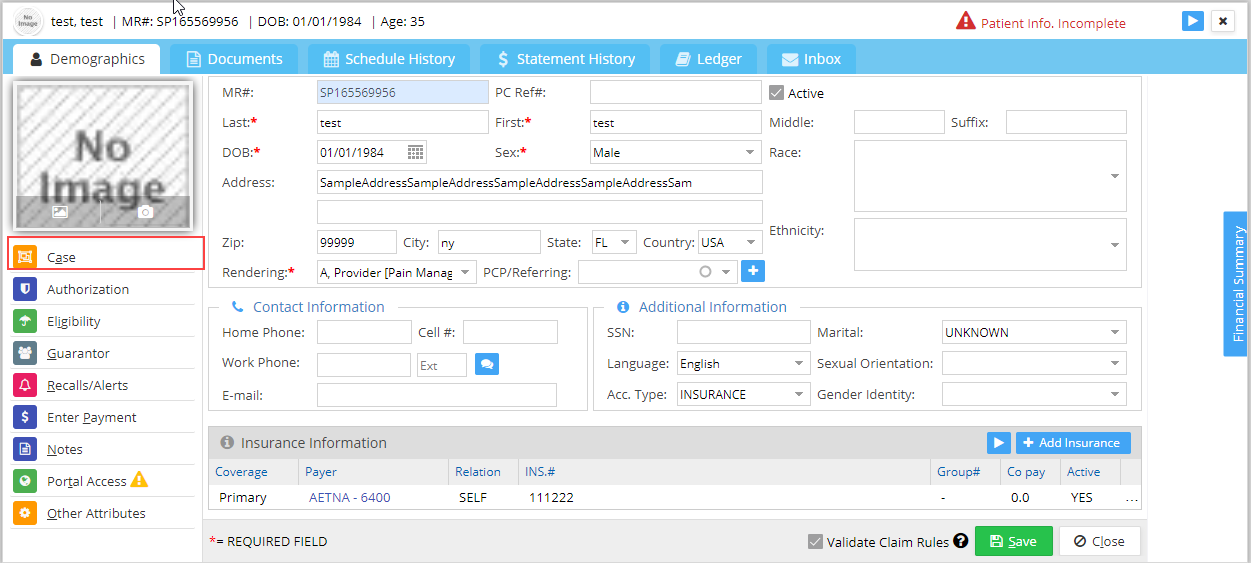1251x563 pixels.
Task: Open the DOB calendar picker icon
Action: (x=416, y=152)
